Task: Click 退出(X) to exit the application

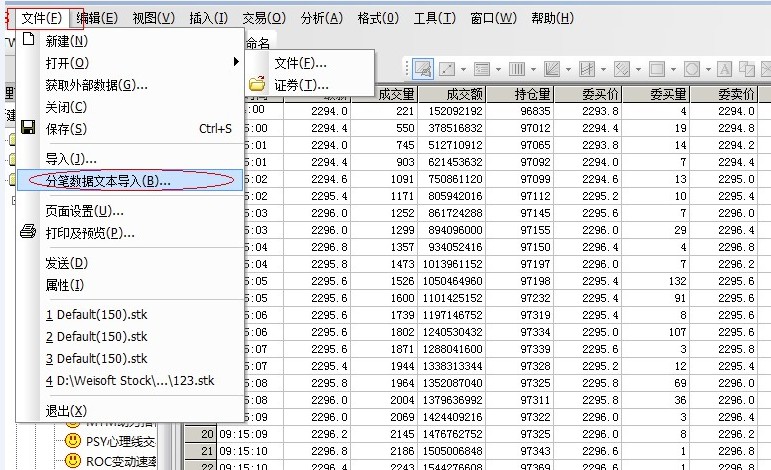Action: tap(66, 411)
